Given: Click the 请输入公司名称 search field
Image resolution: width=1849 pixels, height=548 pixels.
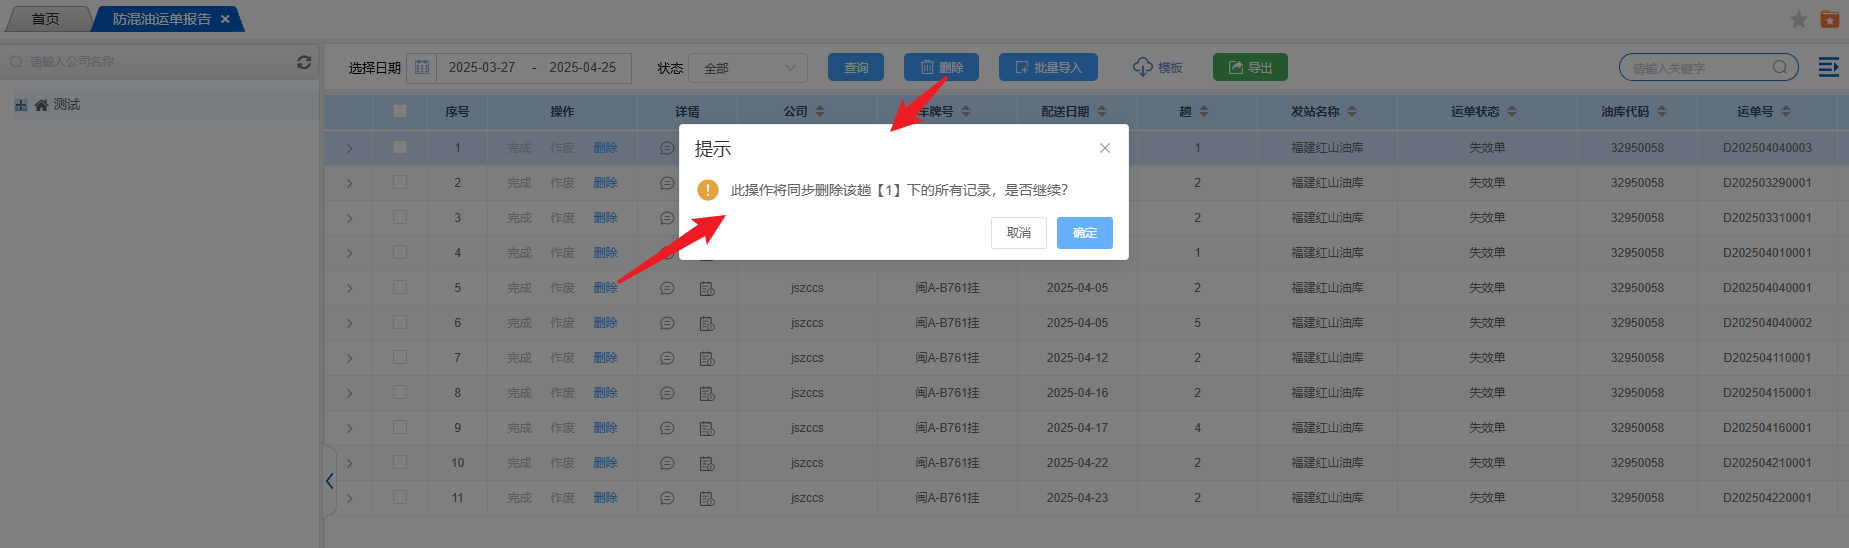Looking at the screenshot, I should (150, 62).
